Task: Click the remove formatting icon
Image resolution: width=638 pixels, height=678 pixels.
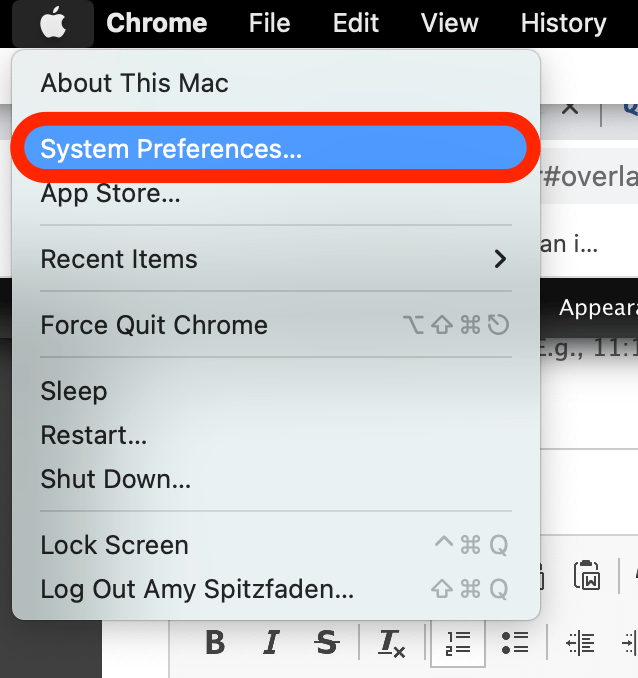Action: [x=391, y=643]
